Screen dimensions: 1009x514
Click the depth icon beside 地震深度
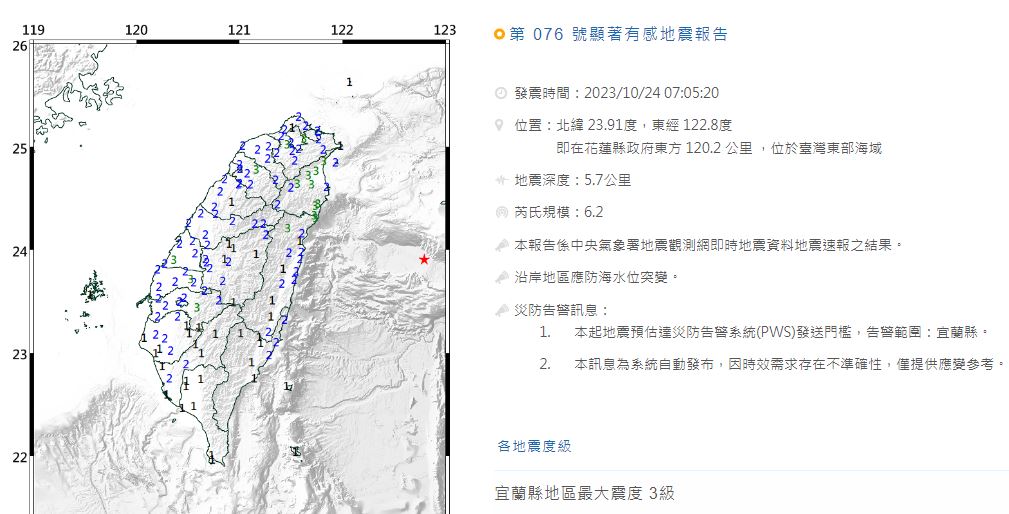click(501, 181)
